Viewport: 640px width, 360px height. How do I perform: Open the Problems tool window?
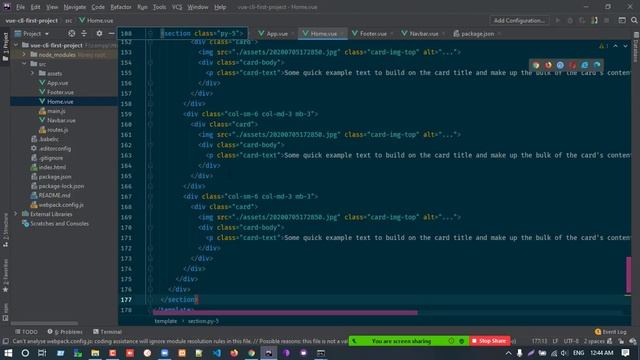65,332
